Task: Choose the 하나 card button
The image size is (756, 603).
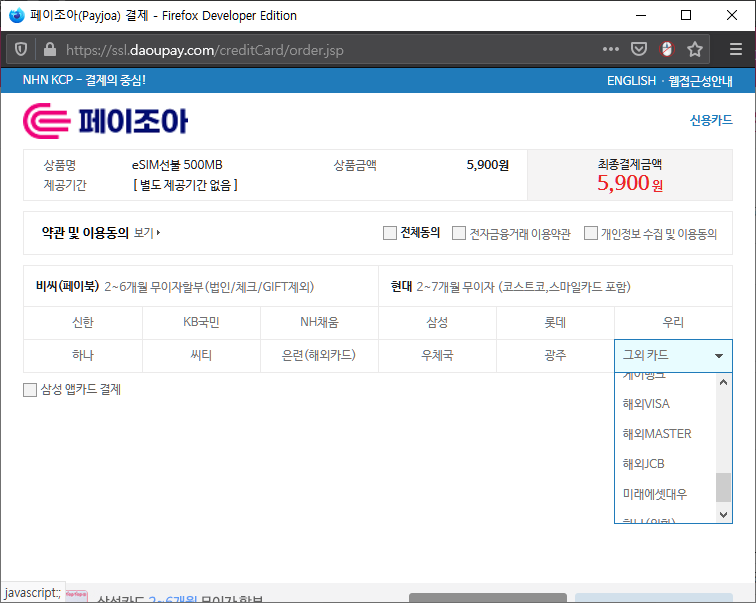Action: tap(83, 356)
